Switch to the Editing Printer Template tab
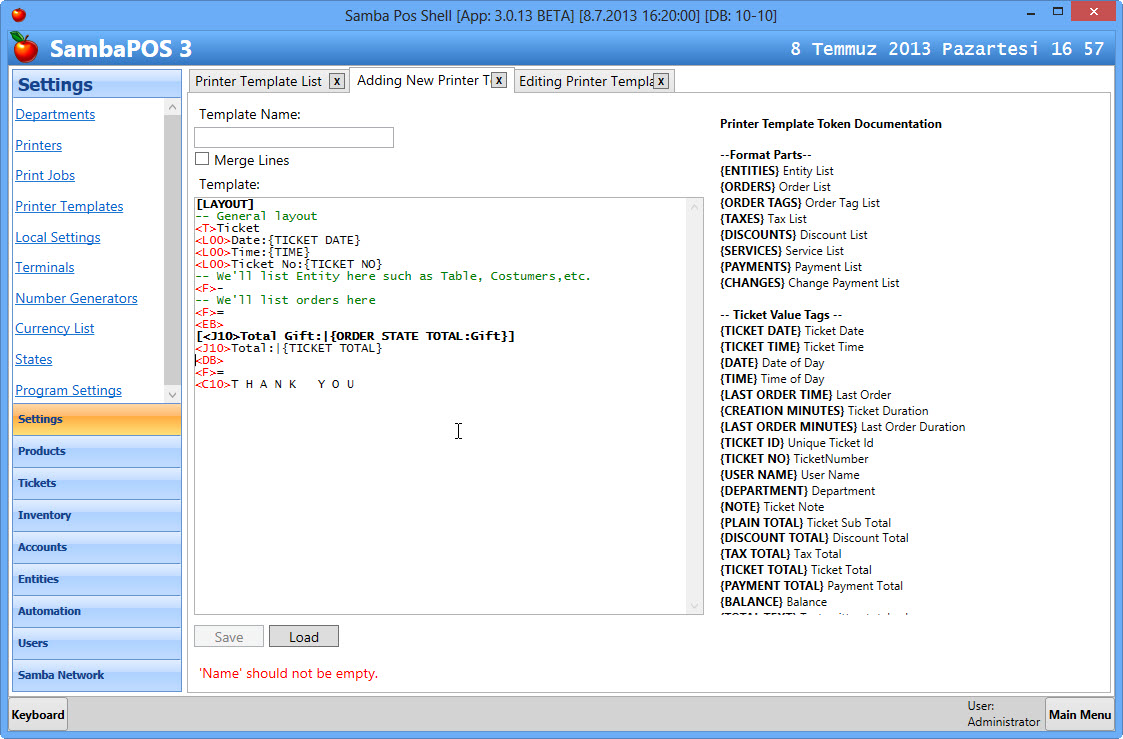 585,81
